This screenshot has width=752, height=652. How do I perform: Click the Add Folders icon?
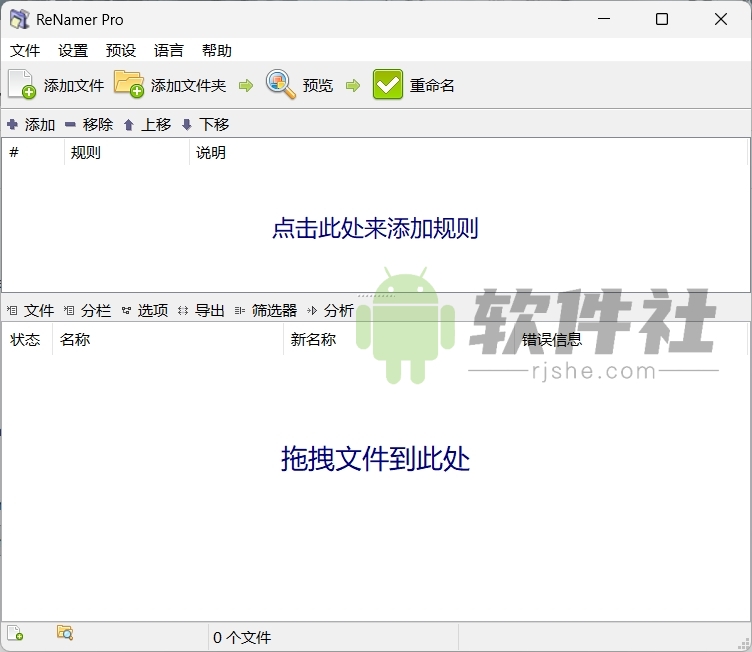(x=129, y=84)
